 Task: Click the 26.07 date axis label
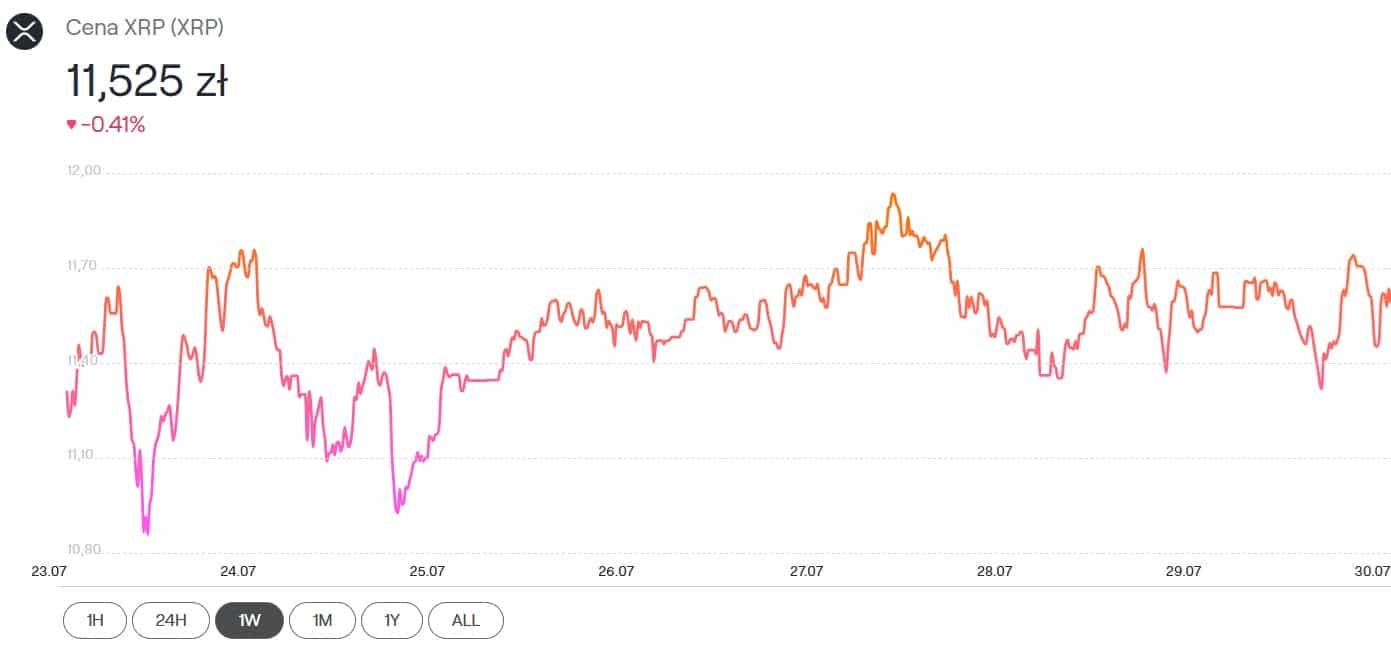616,571
